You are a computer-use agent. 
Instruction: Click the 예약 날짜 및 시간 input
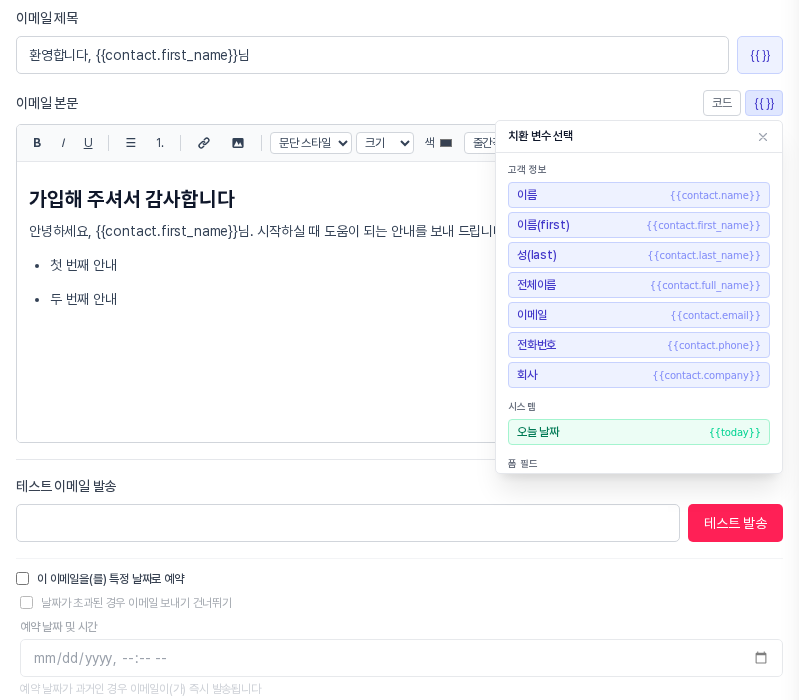(401, 658)
